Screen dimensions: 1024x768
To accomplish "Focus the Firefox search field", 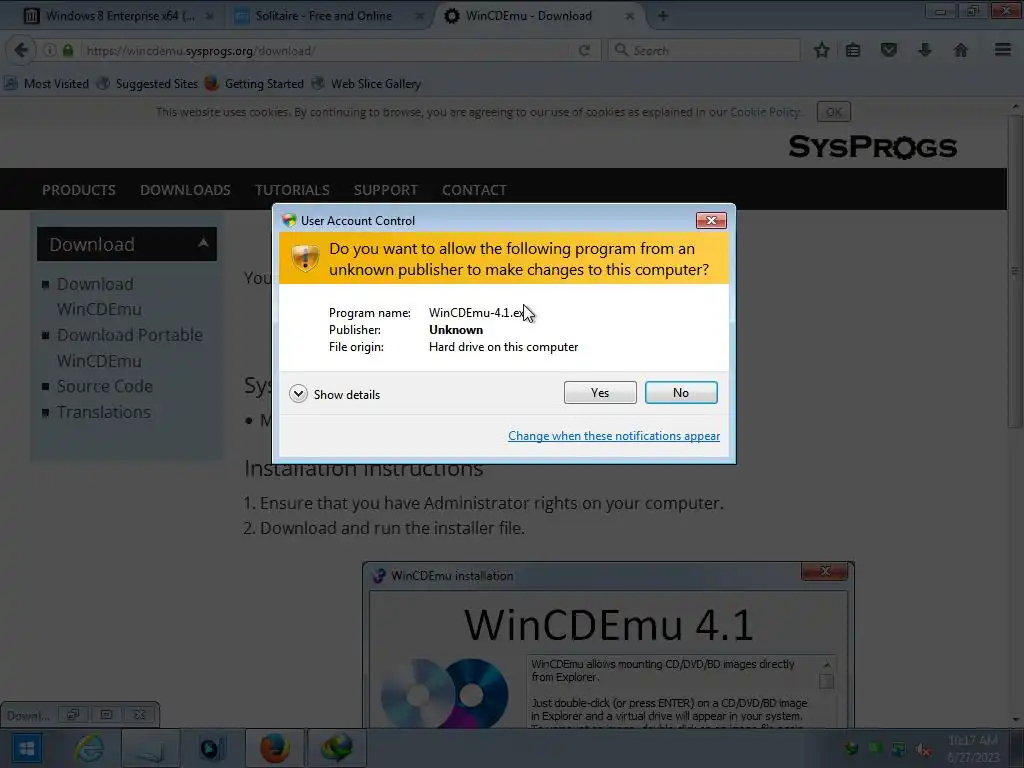I will pos(704,50).
